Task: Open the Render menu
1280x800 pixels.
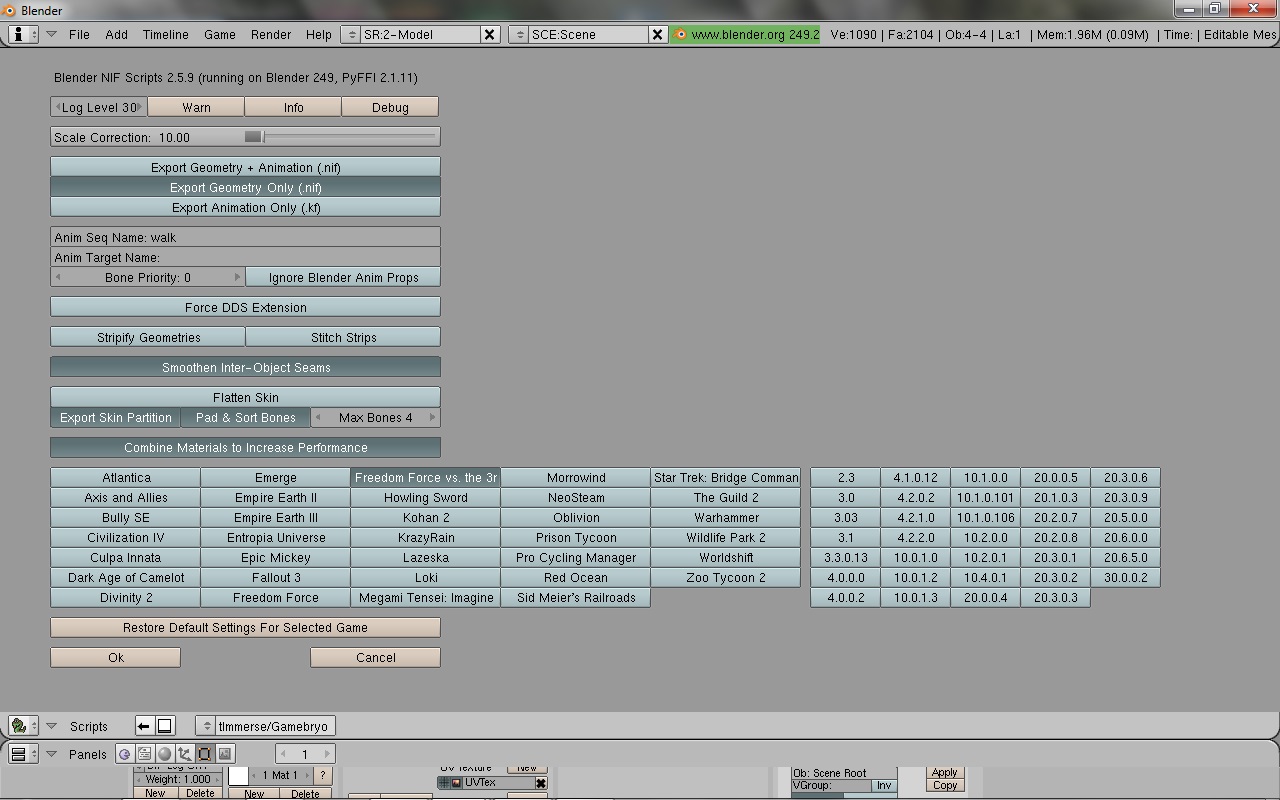Action: 271,34
